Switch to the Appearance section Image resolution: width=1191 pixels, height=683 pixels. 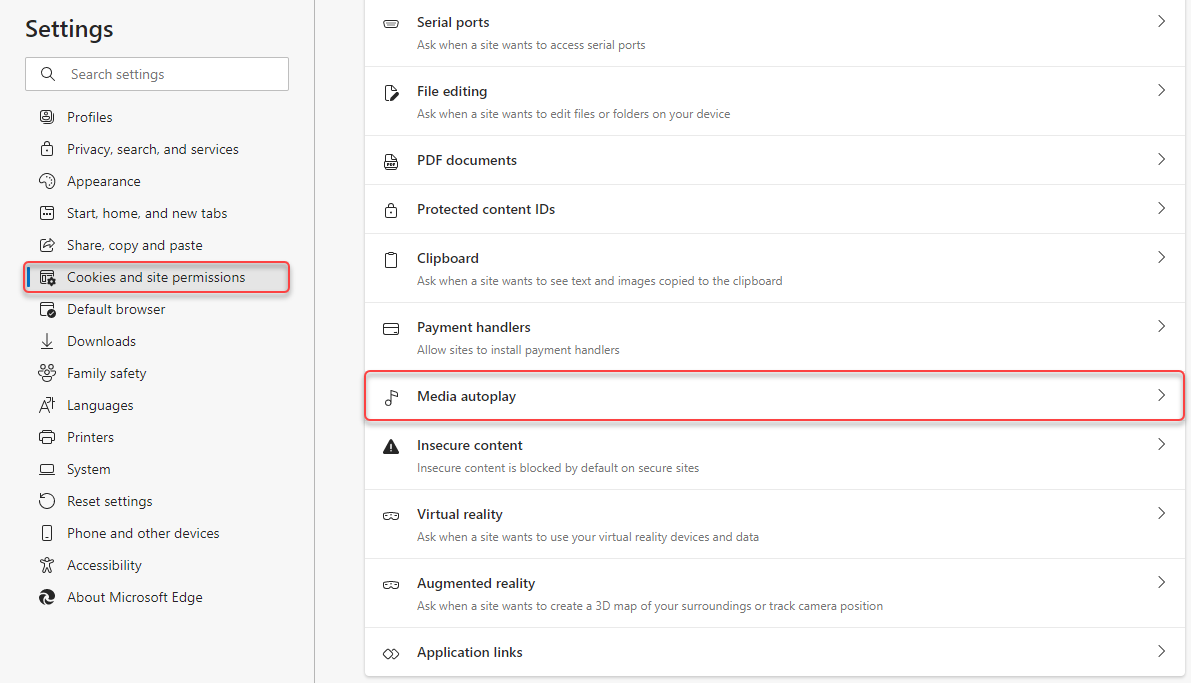pos(103,180)
